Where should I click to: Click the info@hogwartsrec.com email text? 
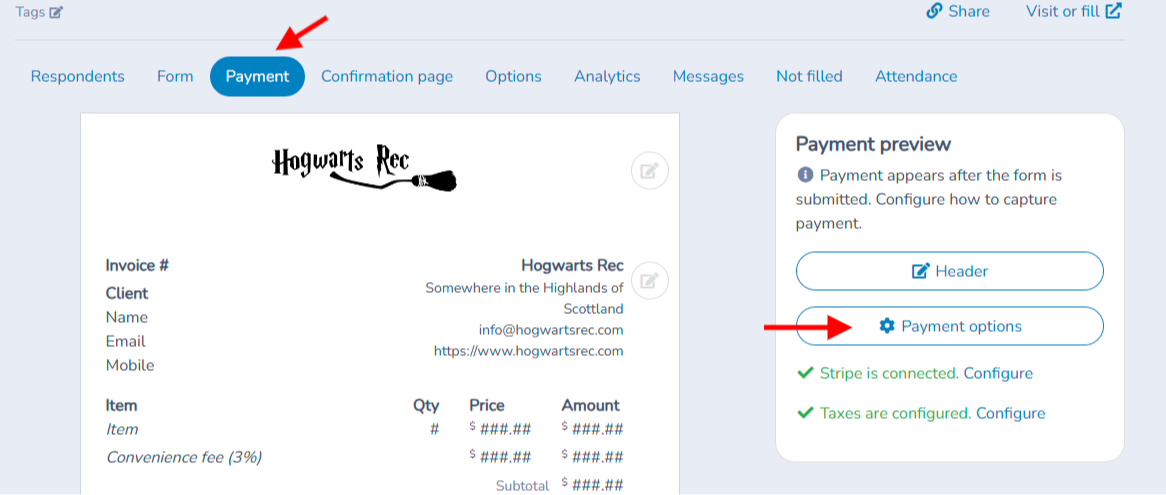[x=551, y=329]
